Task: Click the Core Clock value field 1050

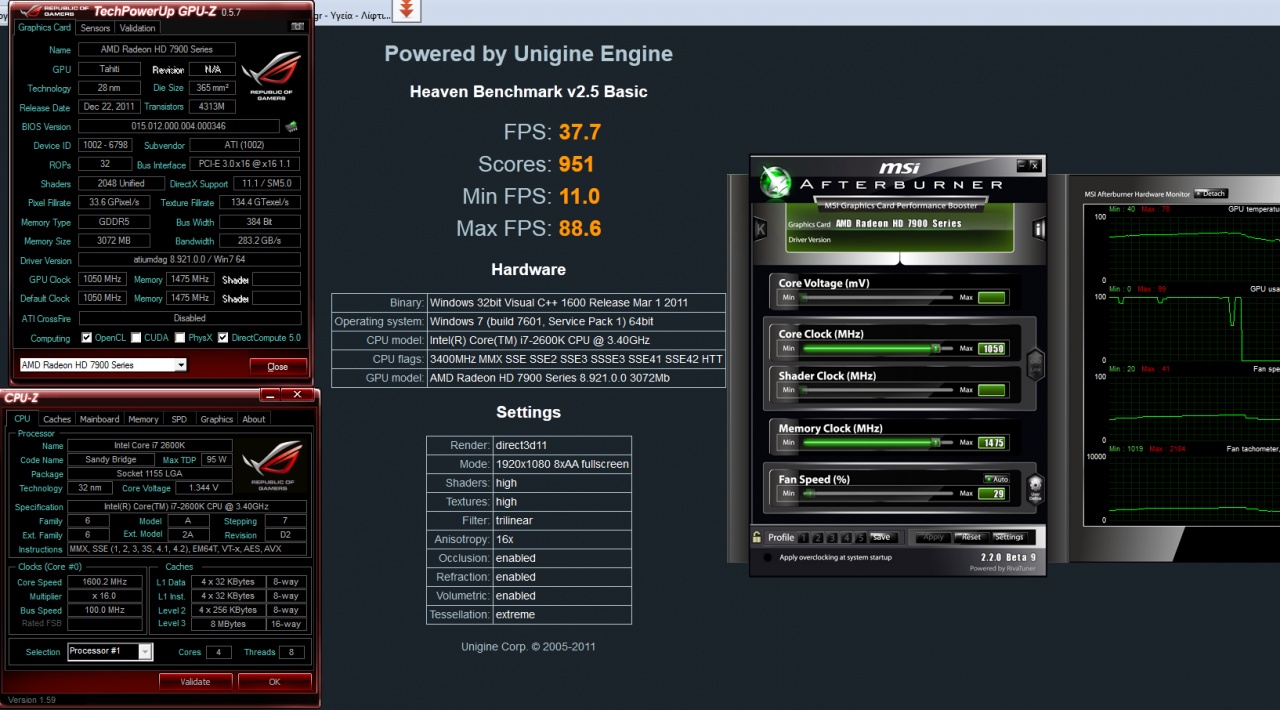Action: pos(991,349)
